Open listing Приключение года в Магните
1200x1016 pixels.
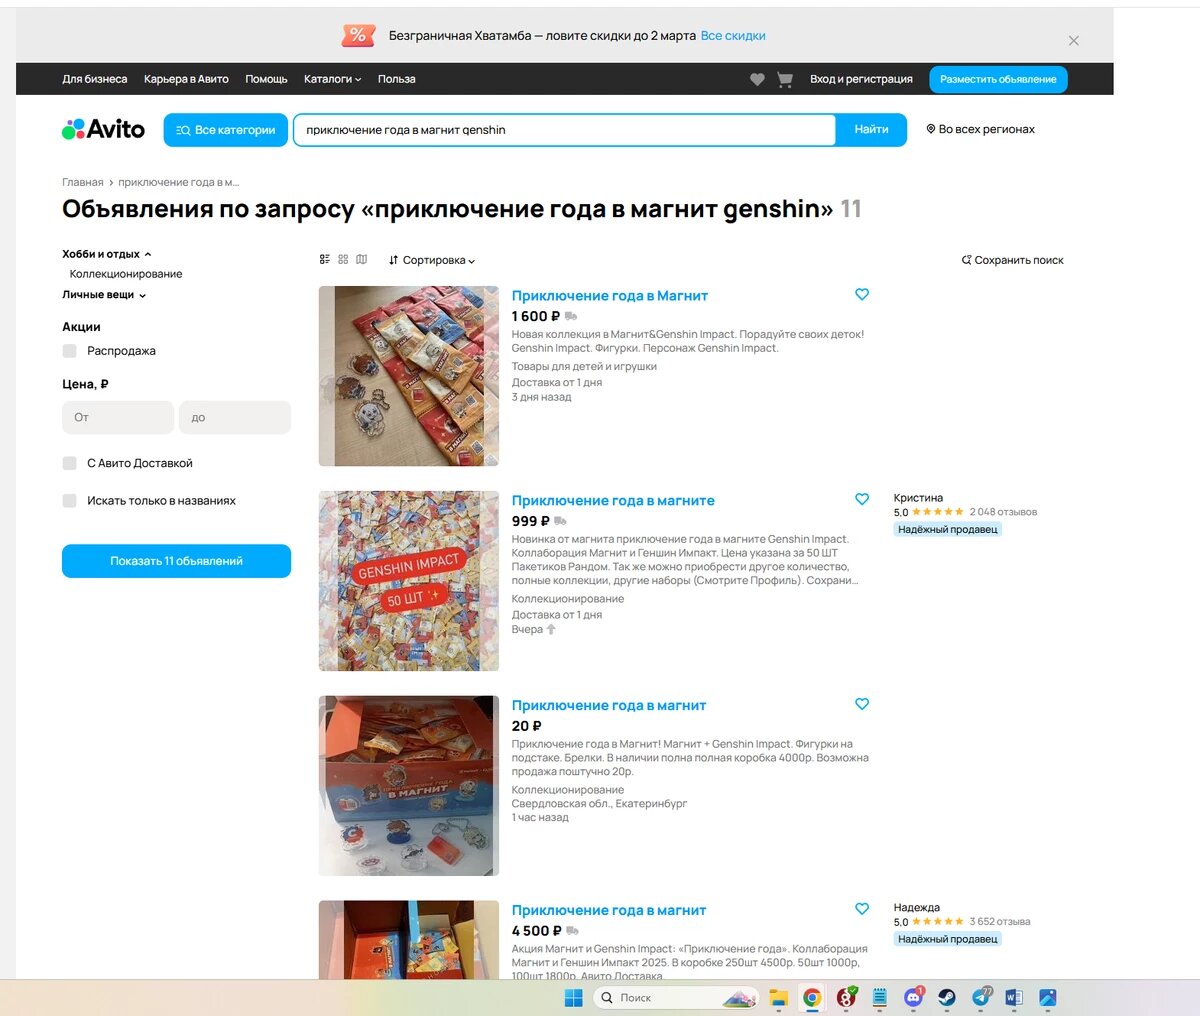(613, 500)
